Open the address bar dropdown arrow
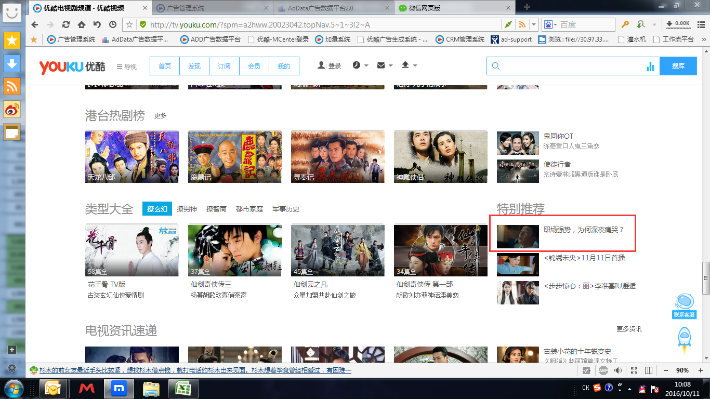The width and height of the screenshot is (710, 399). click(533, 24)
